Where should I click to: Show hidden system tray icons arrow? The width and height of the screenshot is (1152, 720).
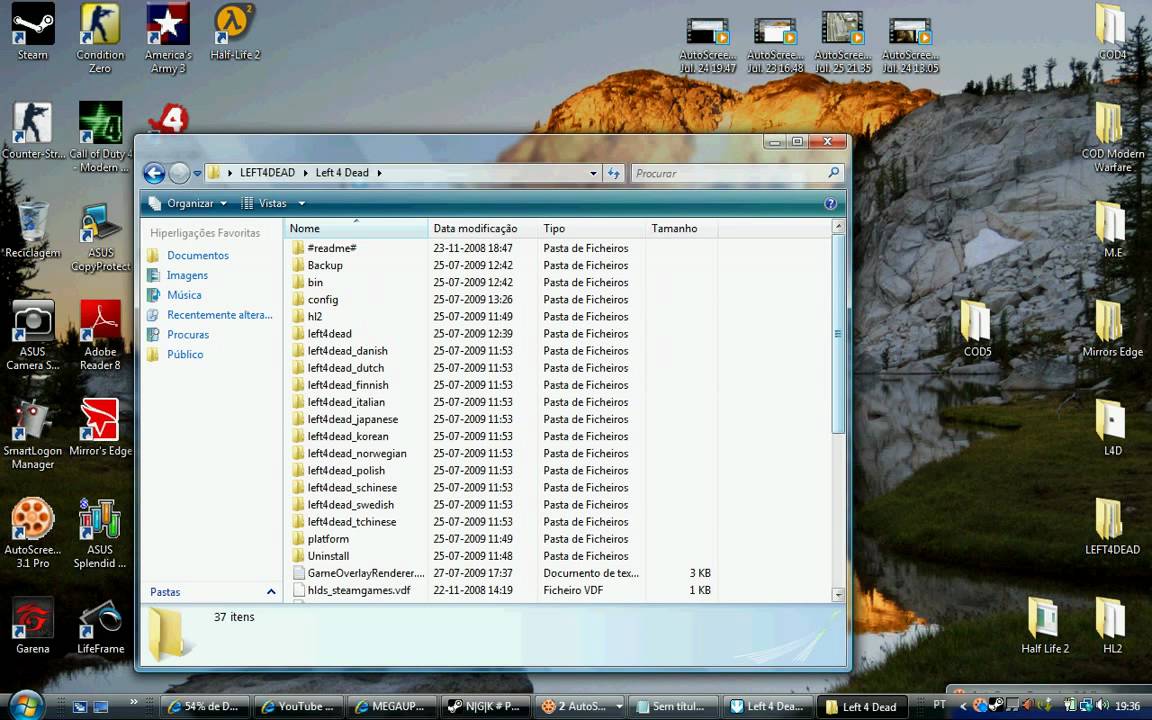[962, 707]
